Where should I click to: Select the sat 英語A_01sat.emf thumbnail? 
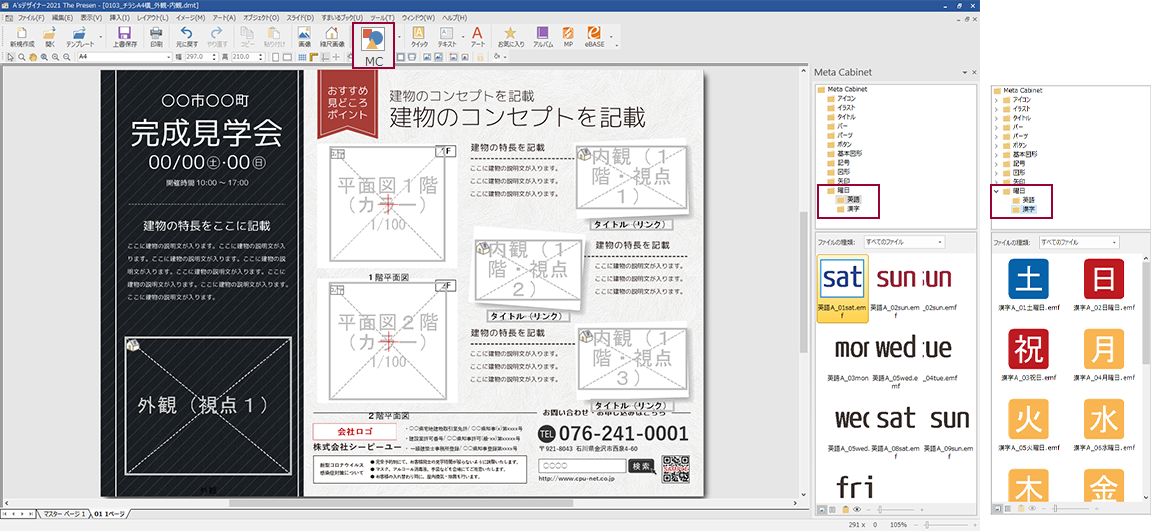pos(843,289)
